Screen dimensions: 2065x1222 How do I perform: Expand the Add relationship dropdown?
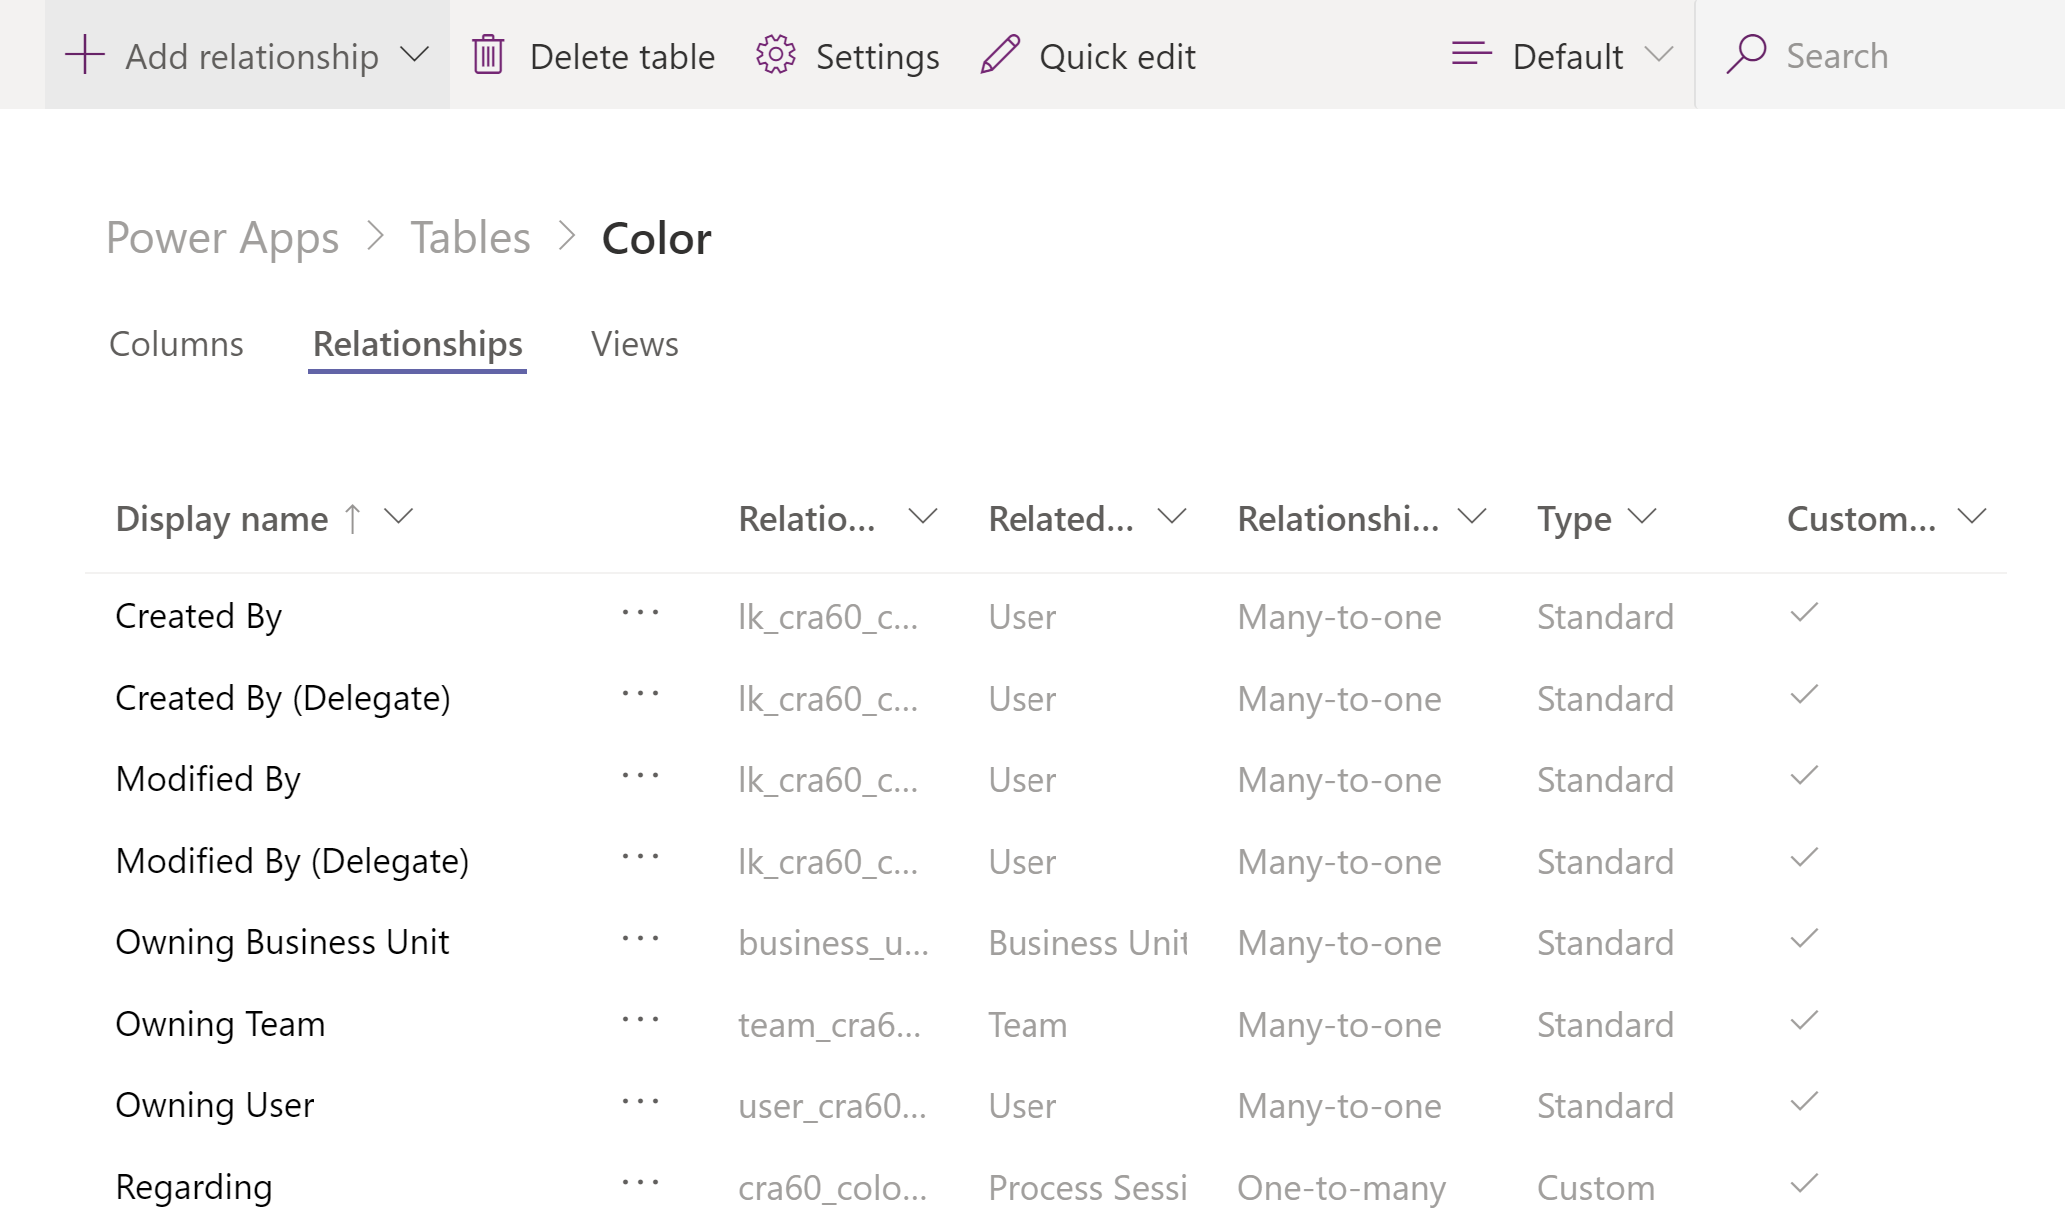[416, 54]
